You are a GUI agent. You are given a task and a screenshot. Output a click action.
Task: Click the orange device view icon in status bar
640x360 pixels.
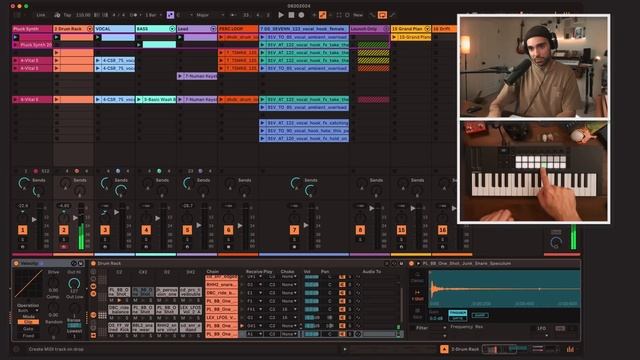444,349
